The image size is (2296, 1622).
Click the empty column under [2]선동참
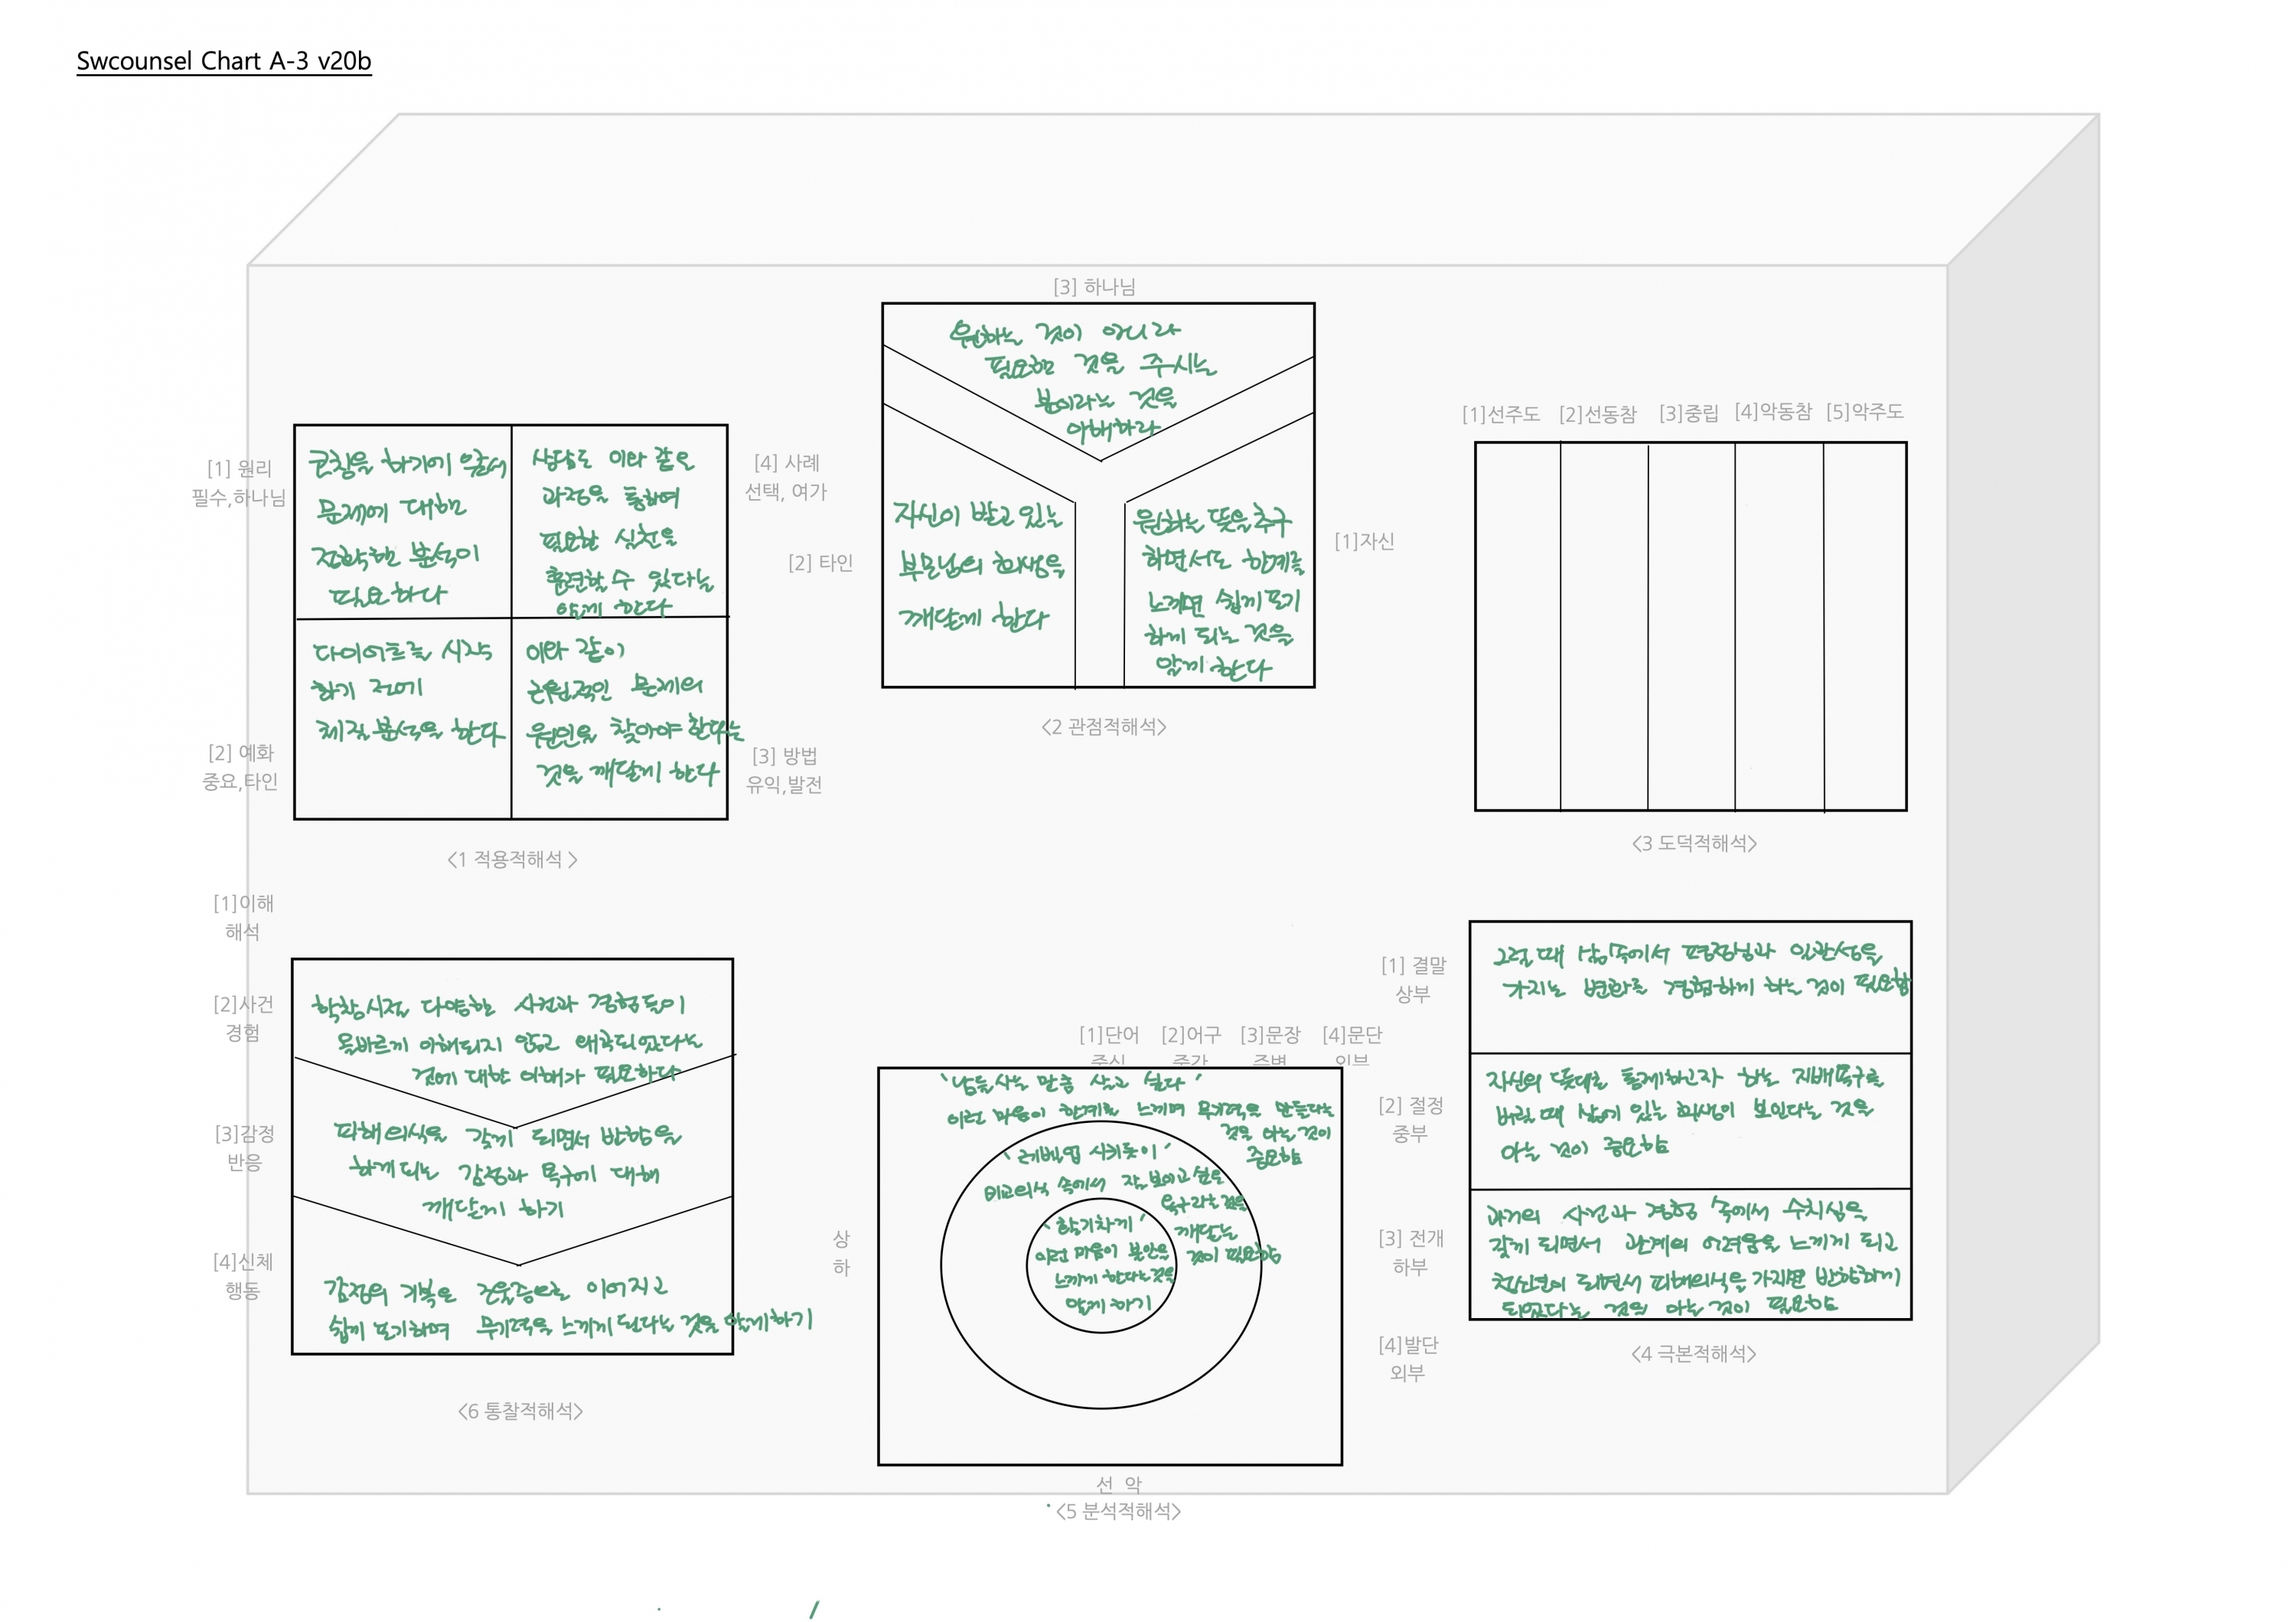(1604, 627)
